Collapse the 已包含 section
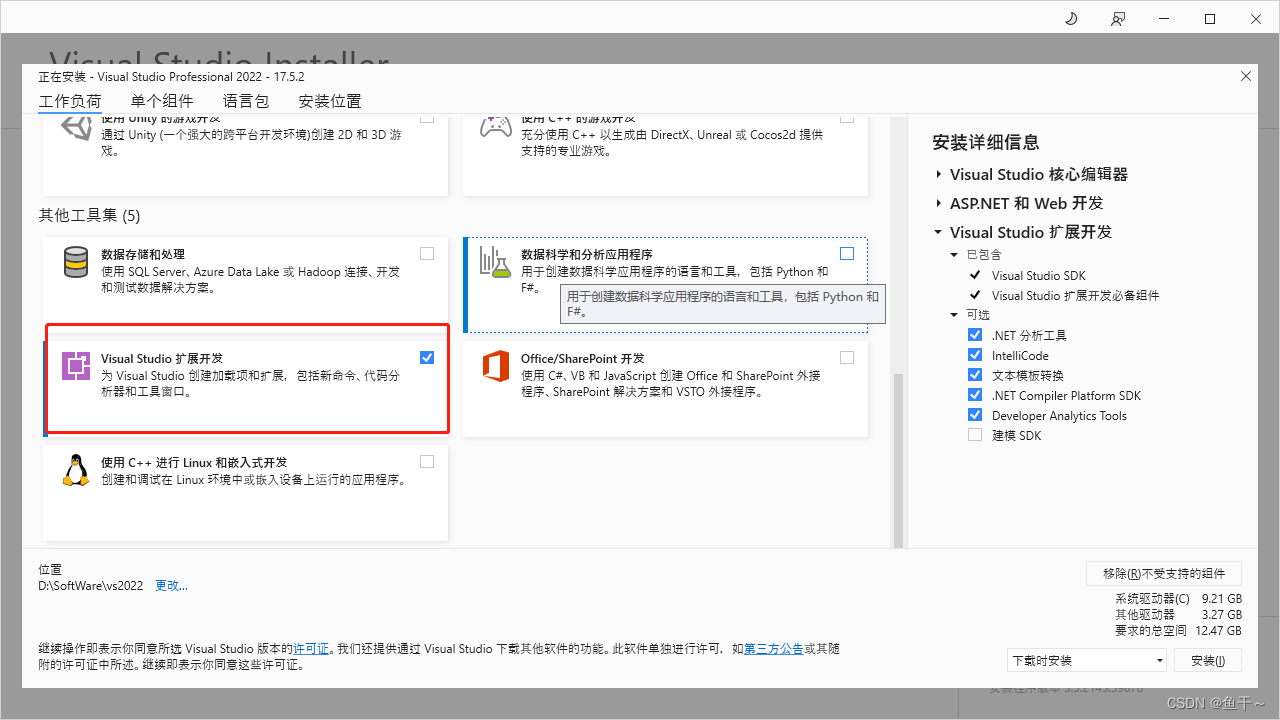This screenshot has width=1280, height=720. coord(955,255)
